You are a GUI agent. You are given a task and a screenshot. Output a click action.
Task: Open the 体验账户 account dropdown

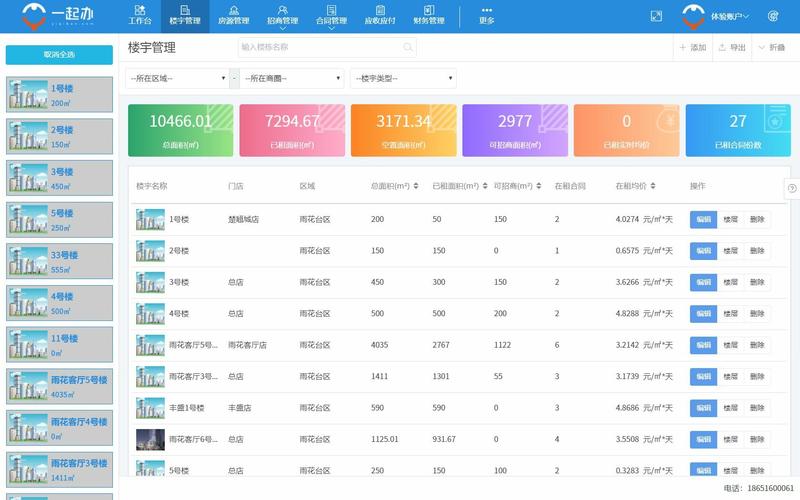coord(716,16)
